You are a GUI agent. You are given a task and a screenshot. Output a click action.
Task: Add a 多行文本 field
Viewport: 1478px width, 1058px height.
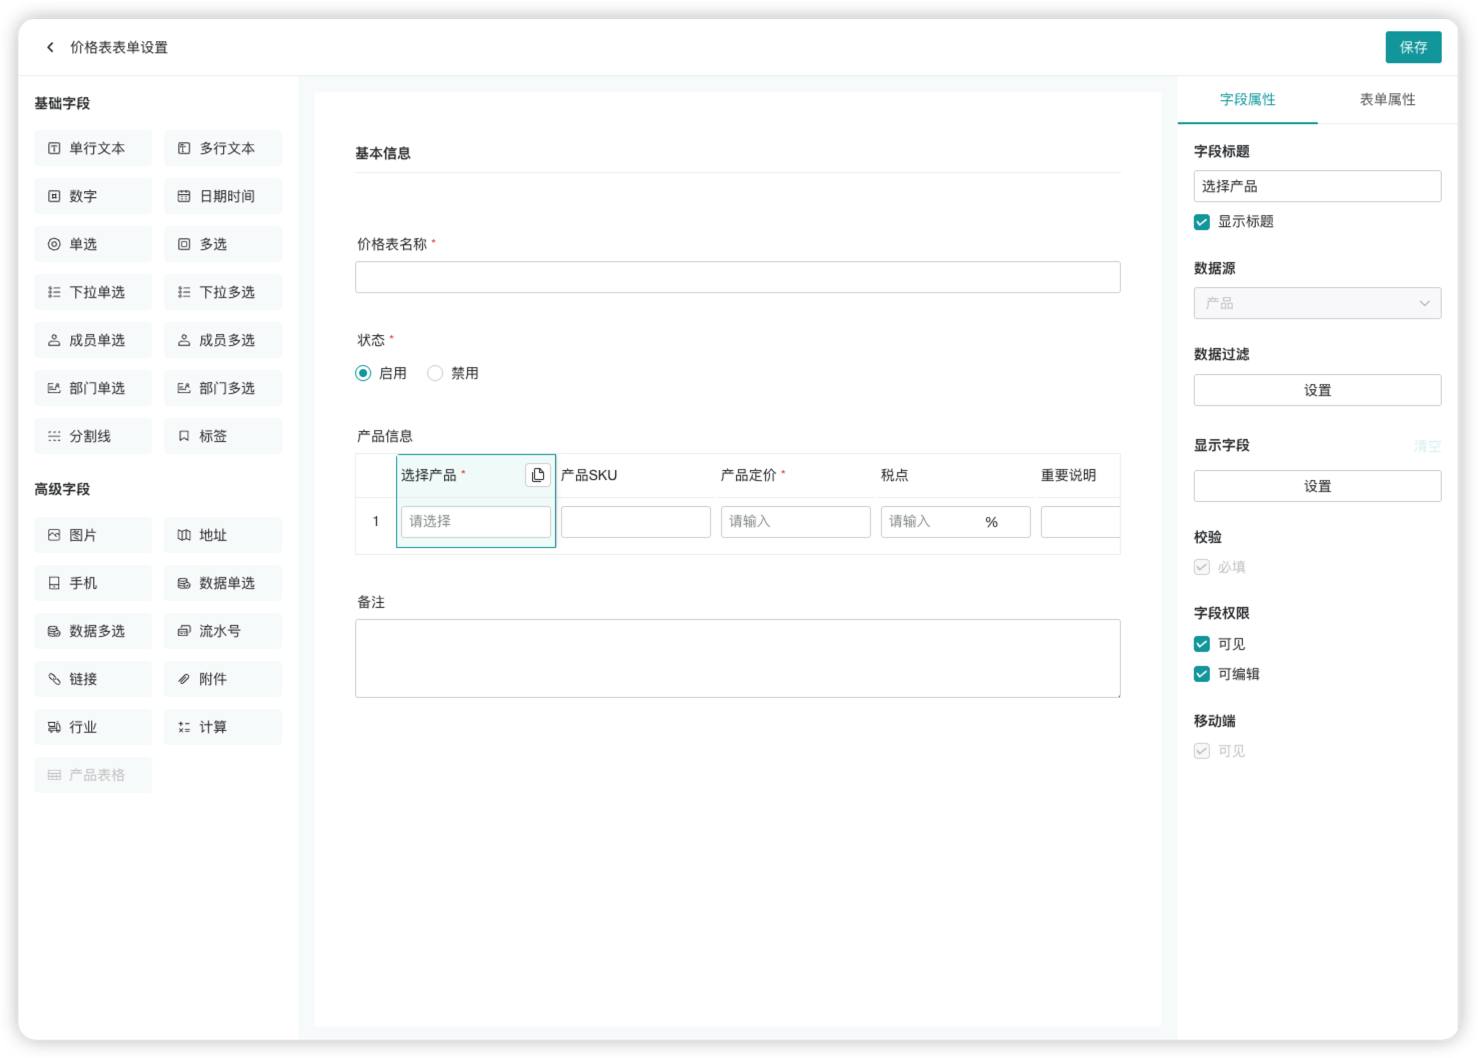223,148
